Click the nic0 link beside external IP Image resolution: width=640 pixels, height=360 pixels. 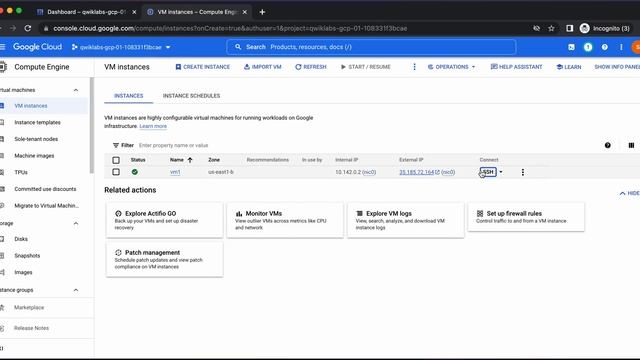point(448,172)
